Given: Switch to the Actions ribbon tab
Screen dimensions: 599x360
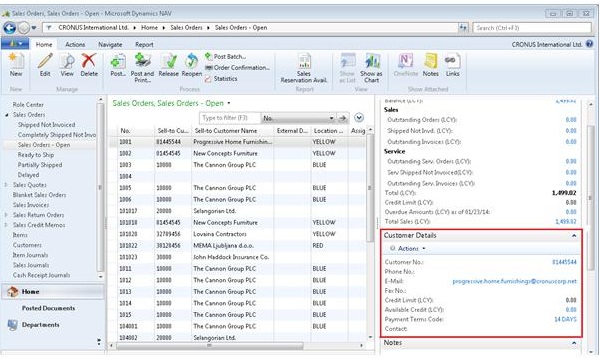Looking at the screenshot, I should [x=75, y=45].
